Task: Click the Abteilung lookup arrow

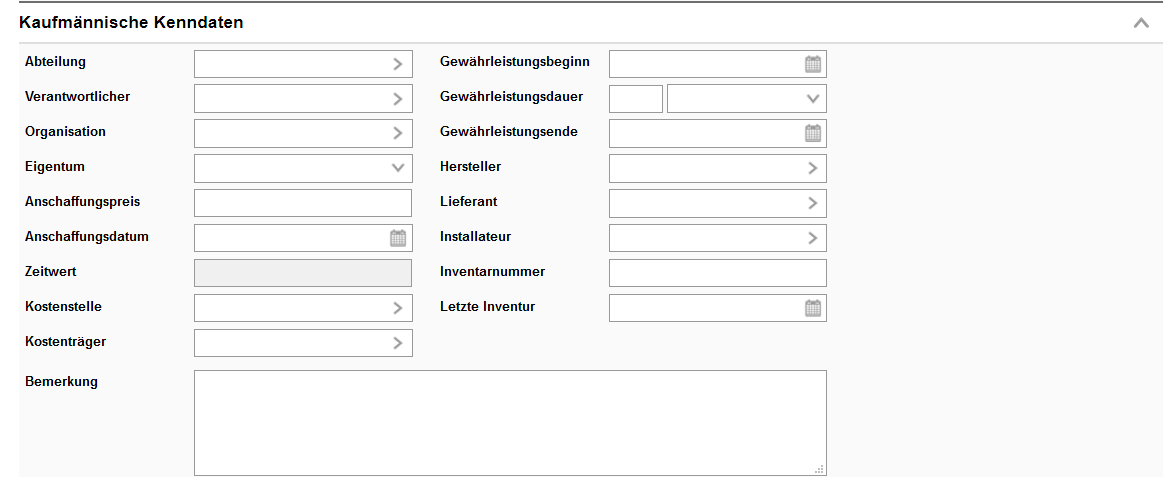Action: pyautogui.click(x=398, y=64)
